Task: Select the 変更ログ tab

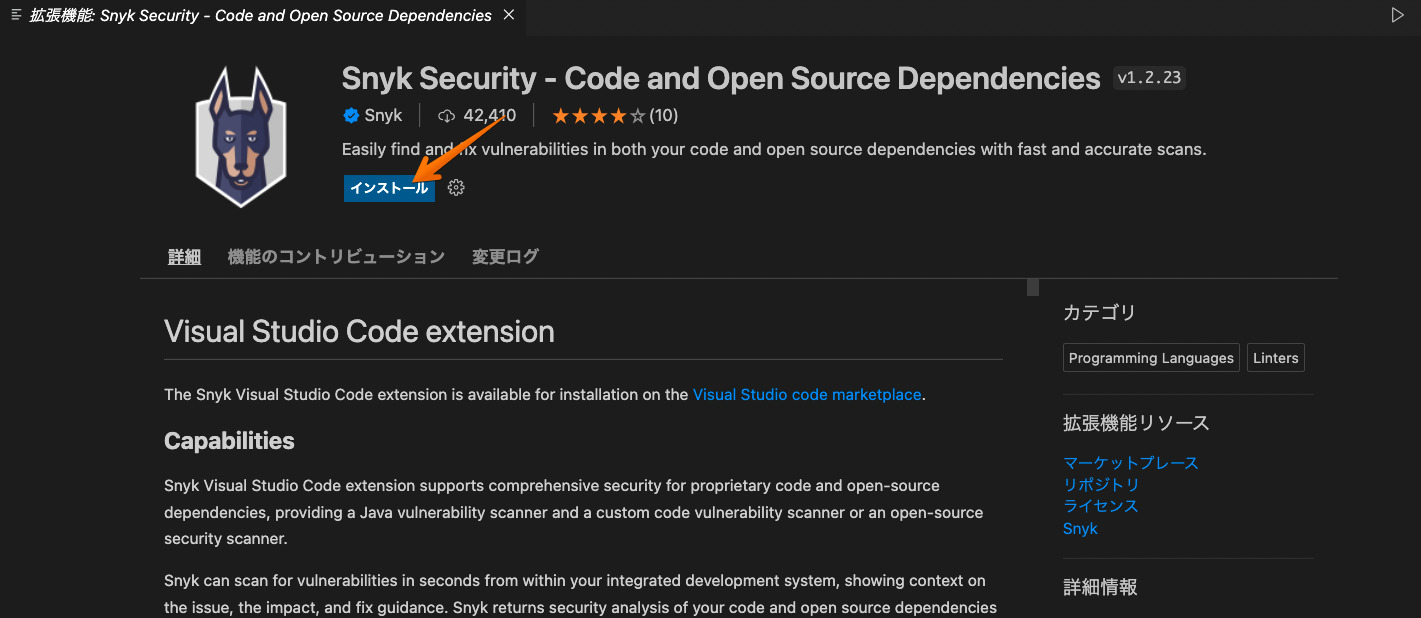Action: pos(505,257)
